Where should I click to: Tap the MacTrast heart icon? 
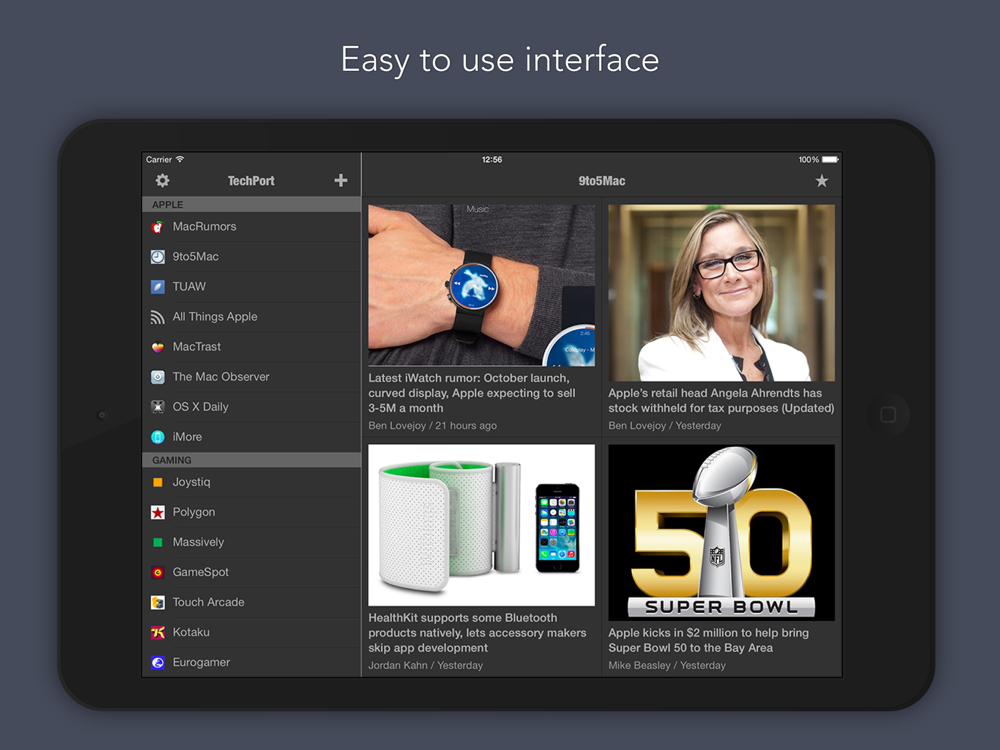pos(158,347)
